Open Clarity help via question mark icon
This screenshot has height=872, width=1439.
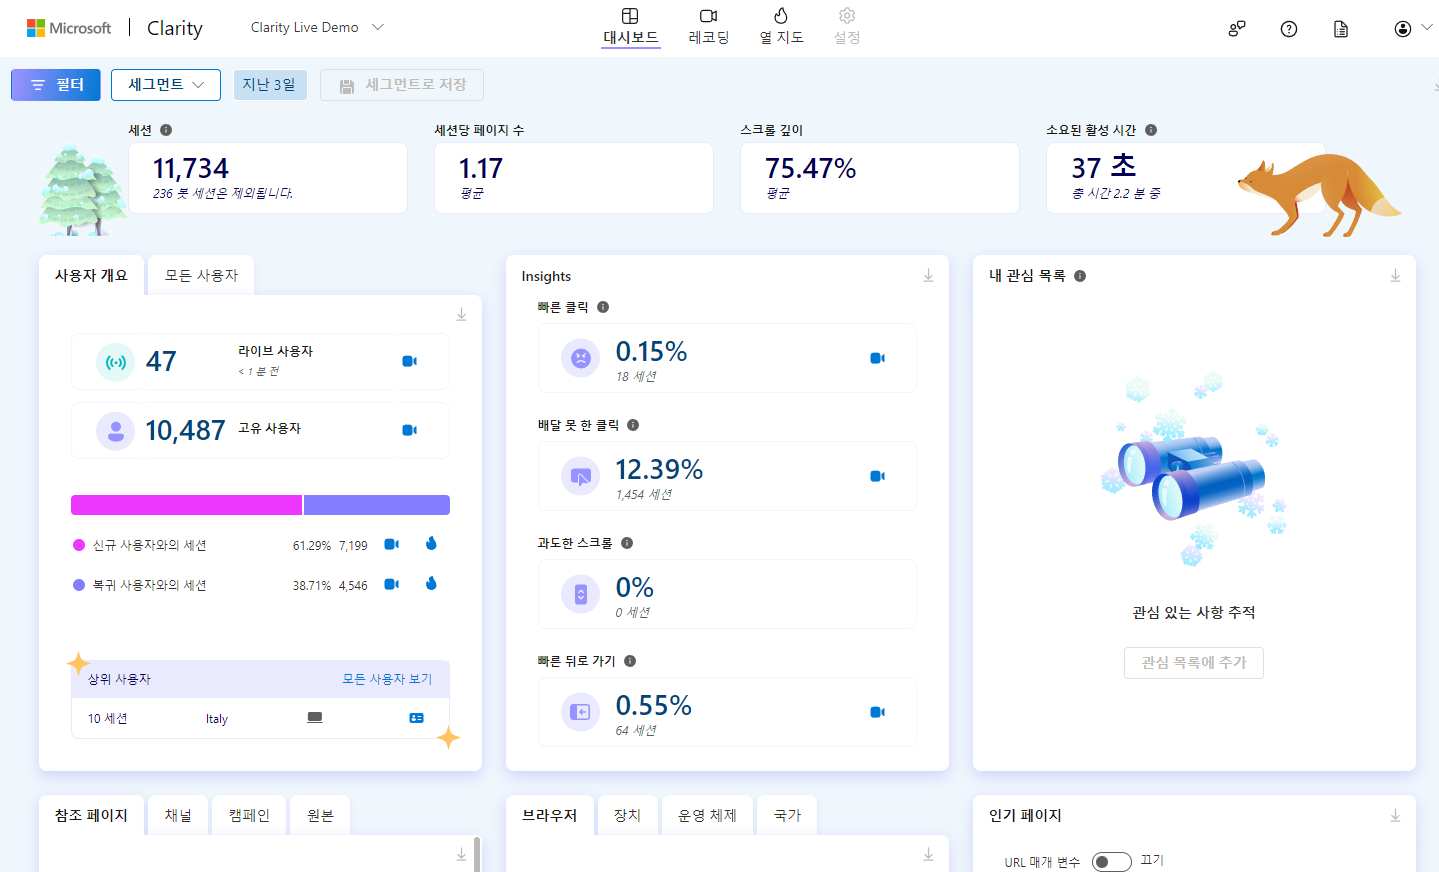pyautogui.click(x=1288, y=28)
